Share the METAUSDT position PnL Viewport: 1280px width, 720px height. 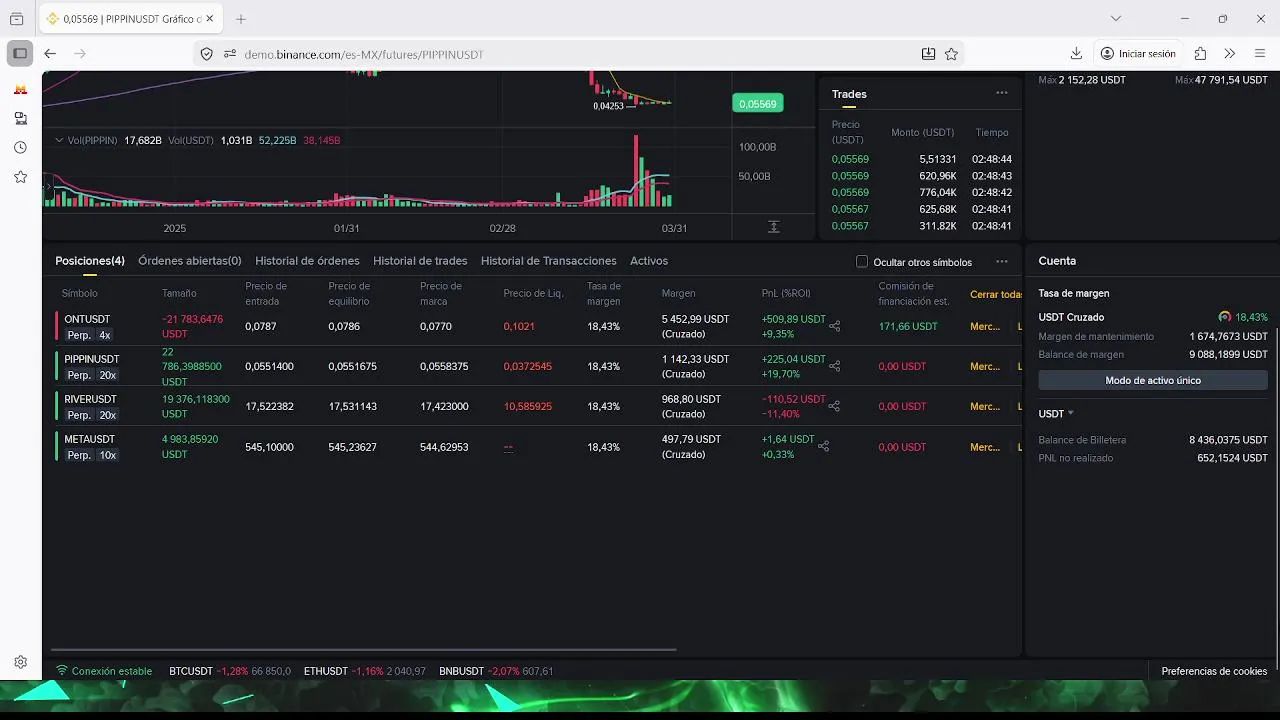(824, 446)
